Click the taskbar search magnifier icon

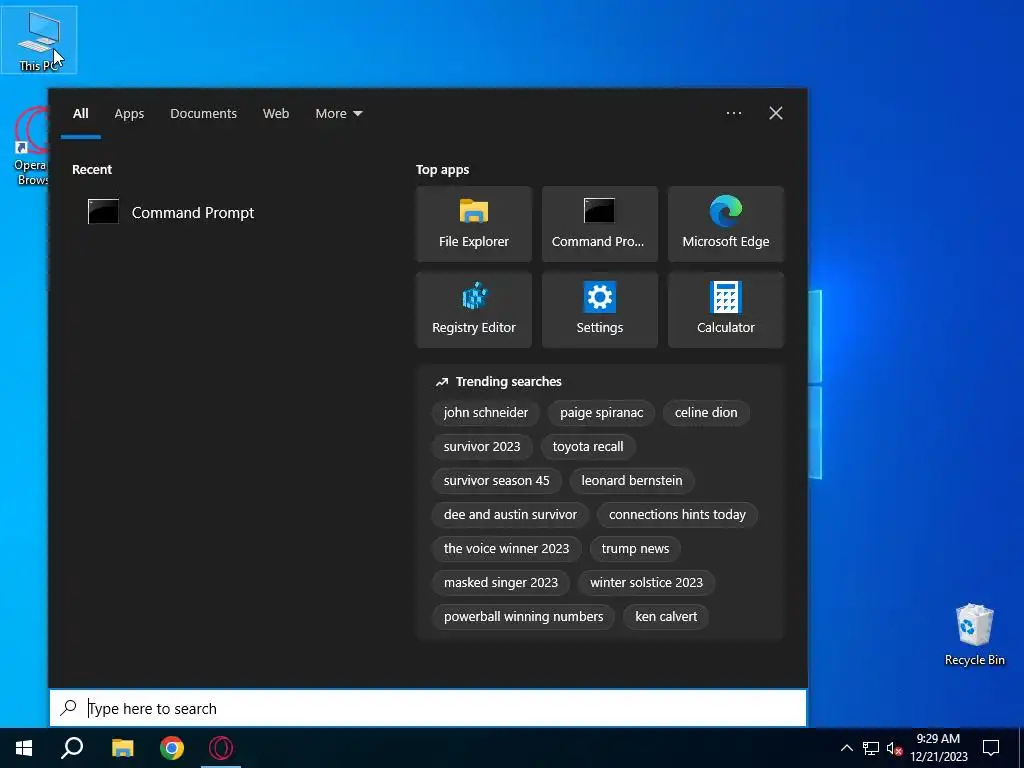72,748
